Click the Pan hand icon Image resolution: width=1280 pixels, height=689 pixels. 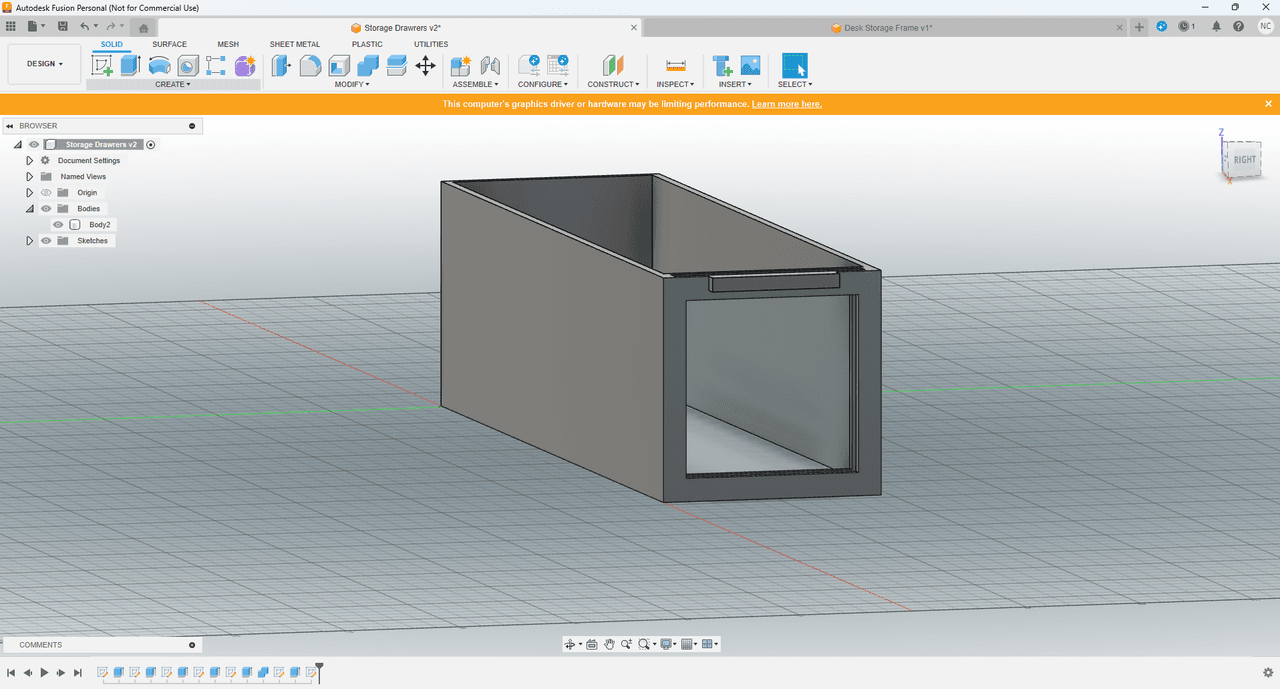point(609,644)
